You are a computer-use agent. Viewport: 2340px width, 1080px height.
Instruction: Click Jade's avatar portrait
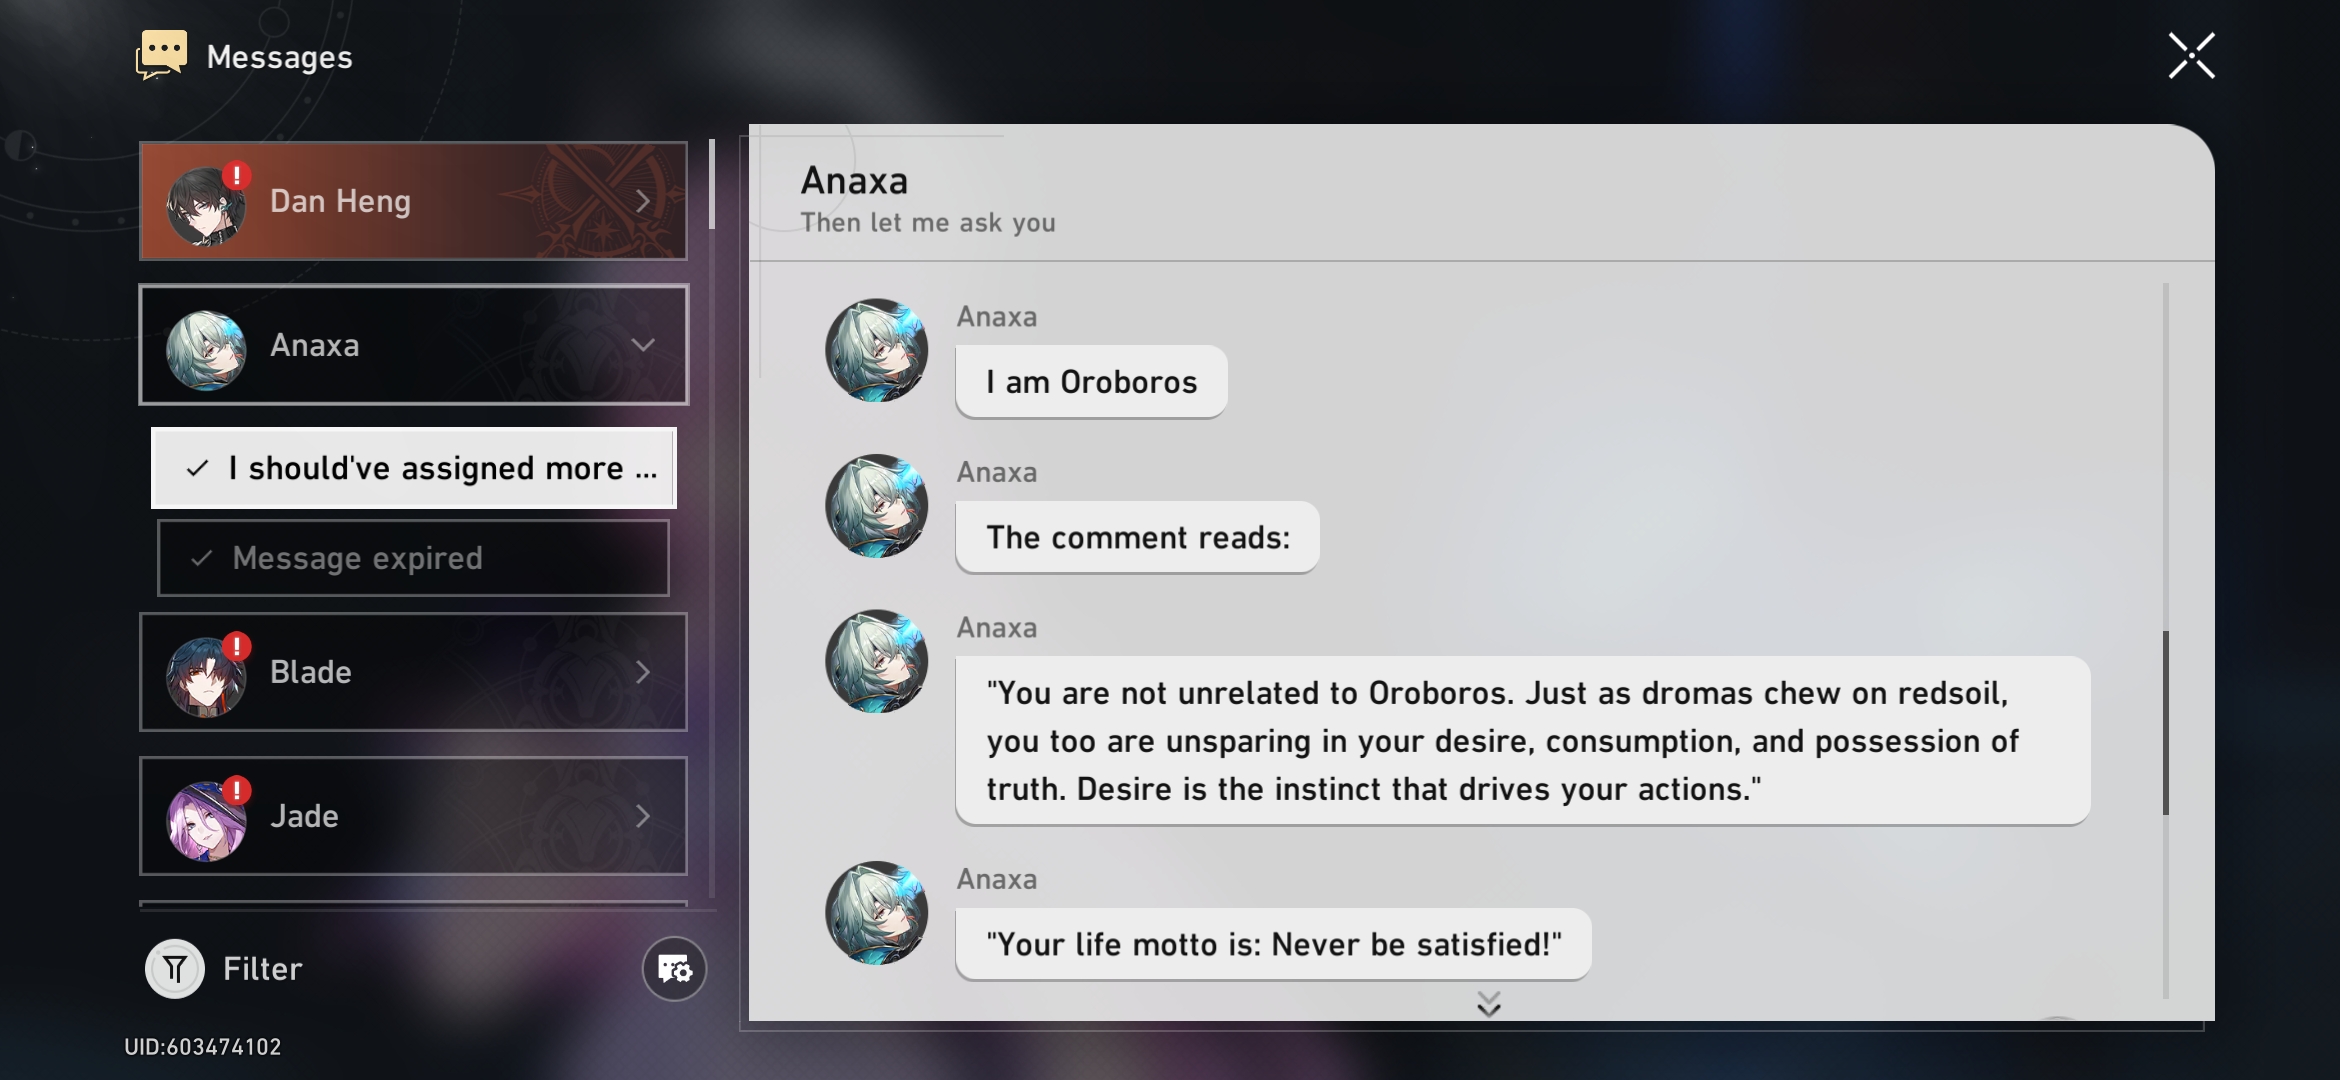coord(206,821)
